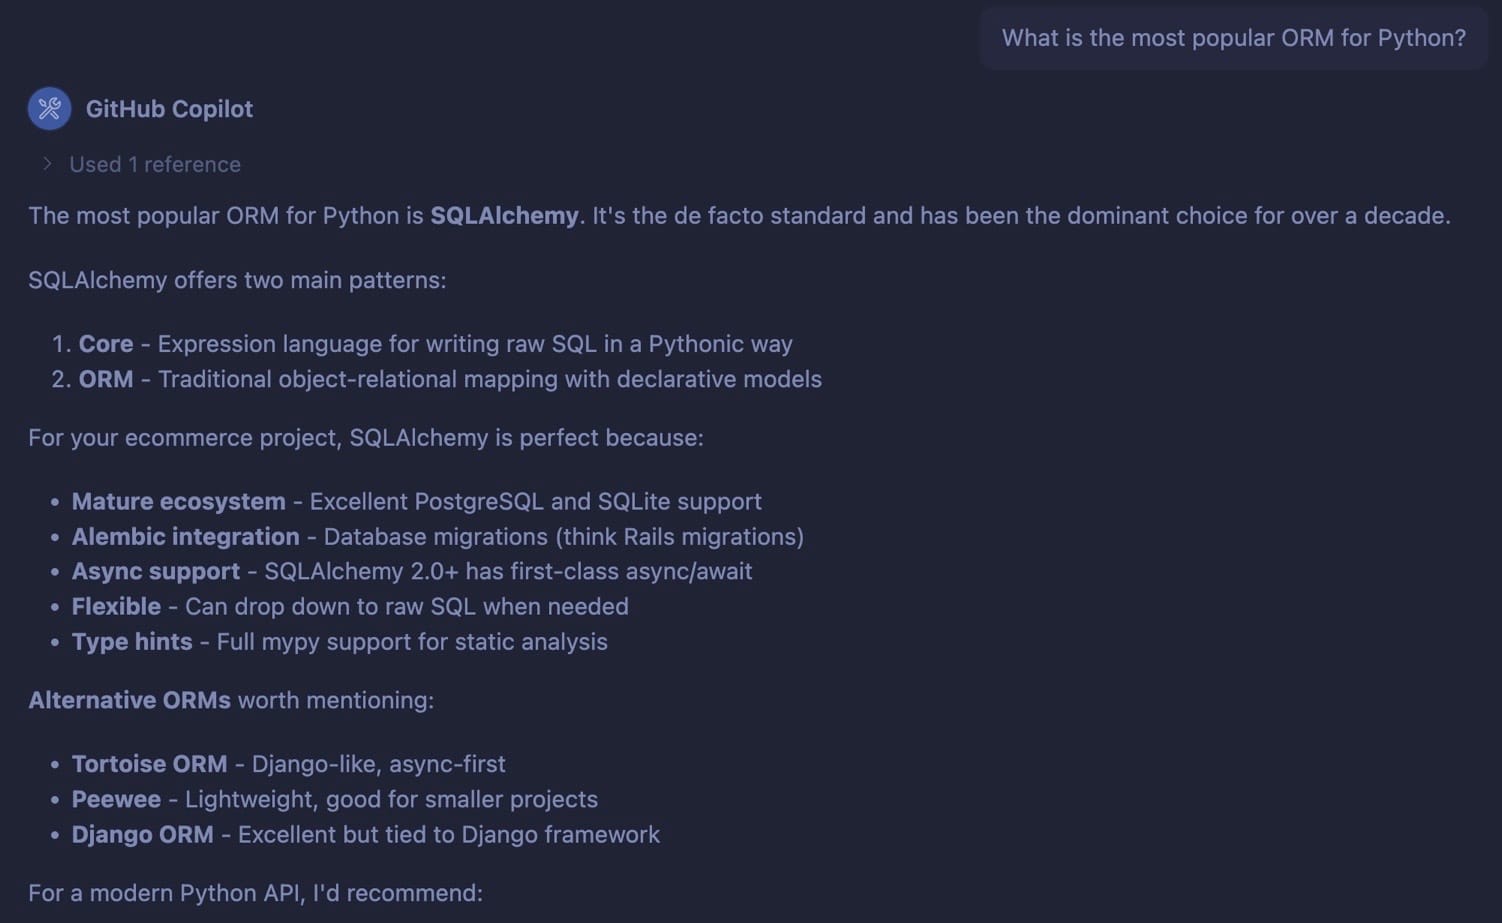Click the GitHub Copilot avatar icon
The height and width of the screenshot is (923, 1502).
(49, 109)
